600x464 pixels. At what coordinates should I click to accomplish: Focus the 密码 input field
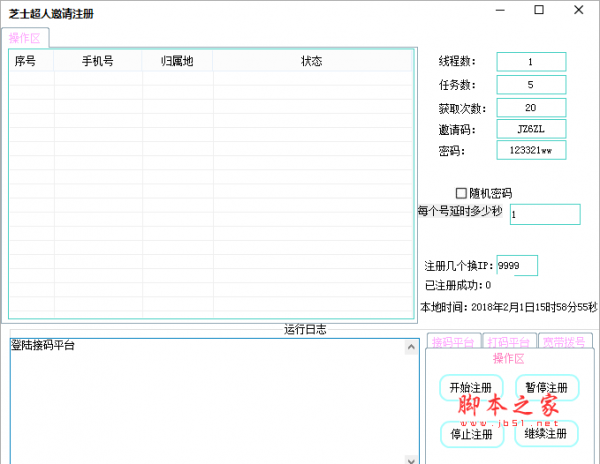[x=530, y=150]
